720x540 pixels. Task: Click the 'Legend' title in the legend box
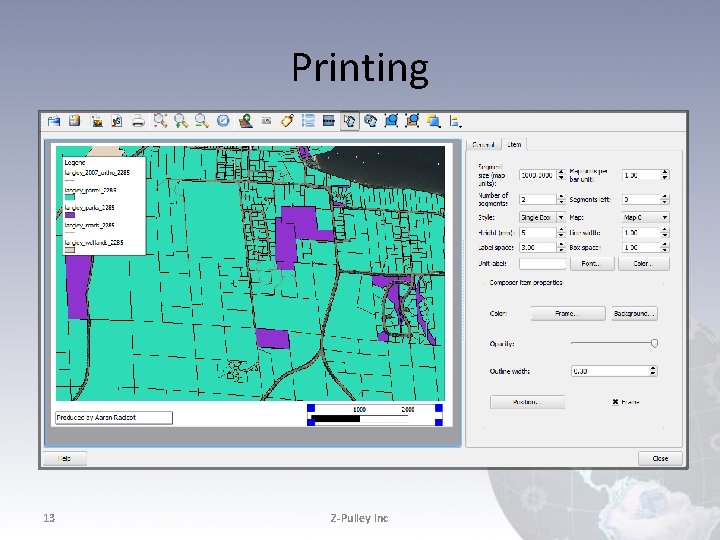pos(75,162)
